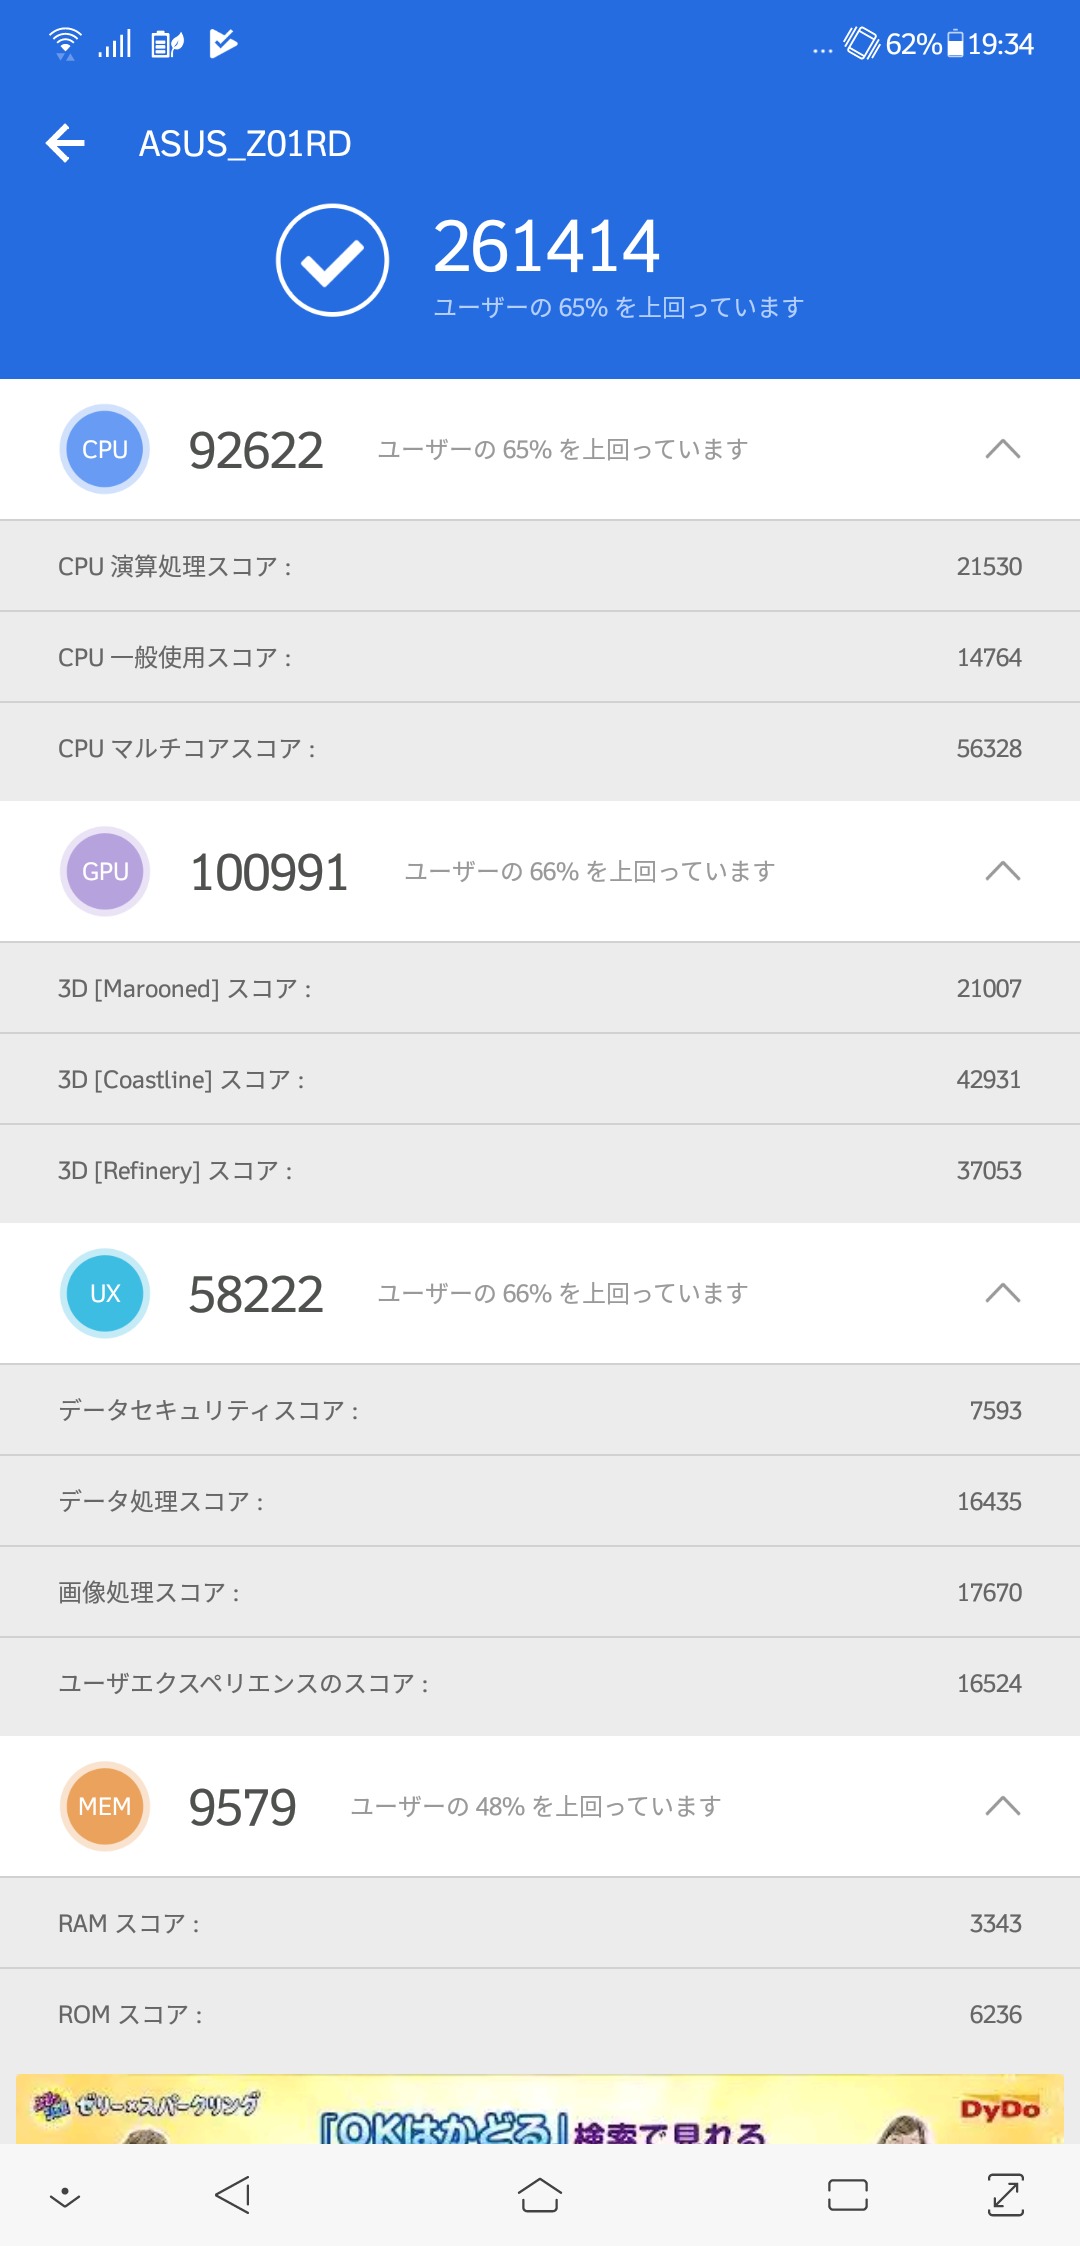Tap the Wi-Fi status bar icon
1080x2246 pixels.
(x=65, y=44)
